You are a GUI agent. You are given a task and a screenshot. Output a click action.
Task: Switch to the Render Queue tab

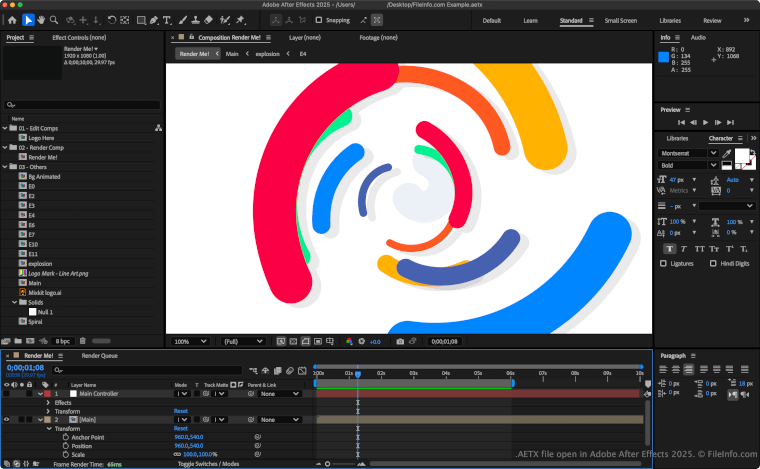coord(99,356)
